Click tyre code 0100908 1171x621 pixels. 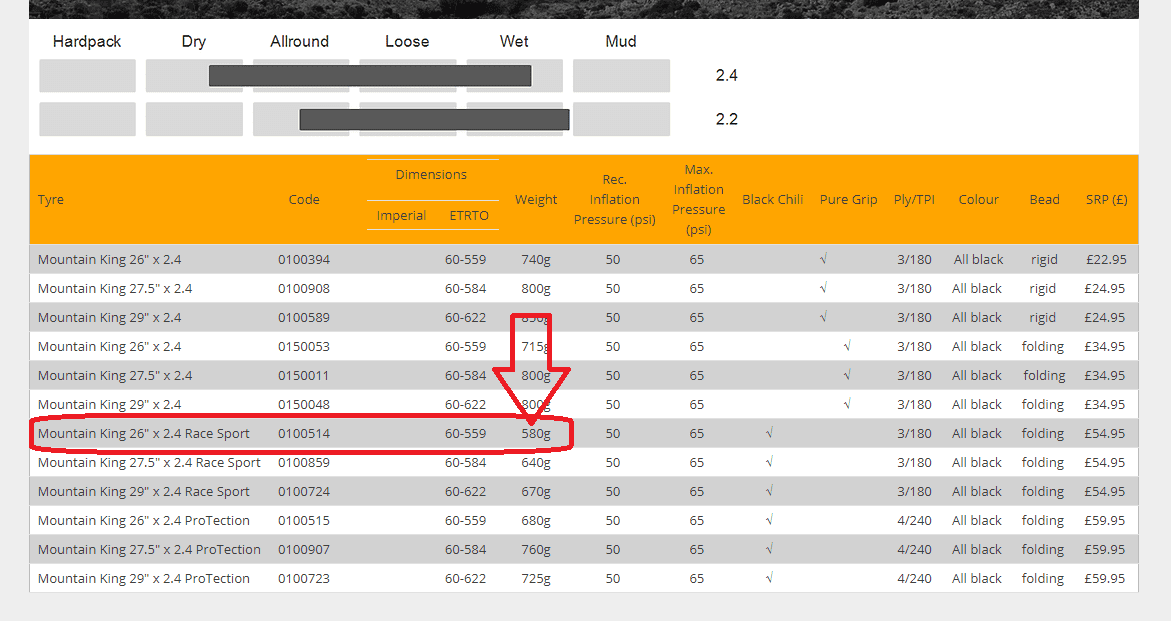304,289
